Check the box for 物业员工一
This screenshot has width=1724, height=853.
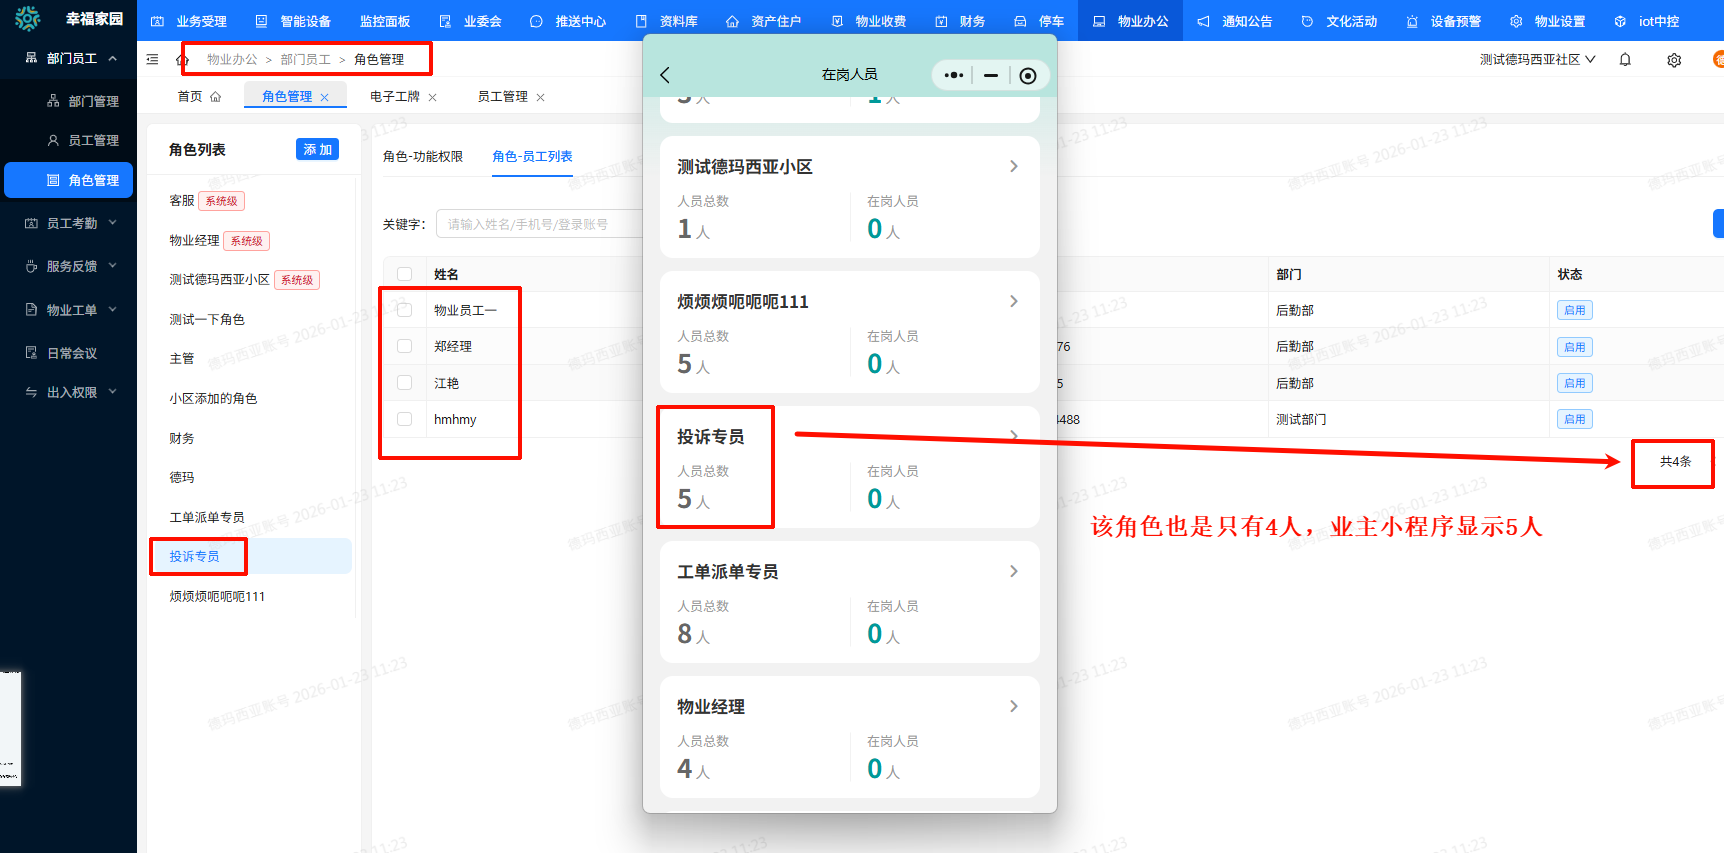point(405,310)
